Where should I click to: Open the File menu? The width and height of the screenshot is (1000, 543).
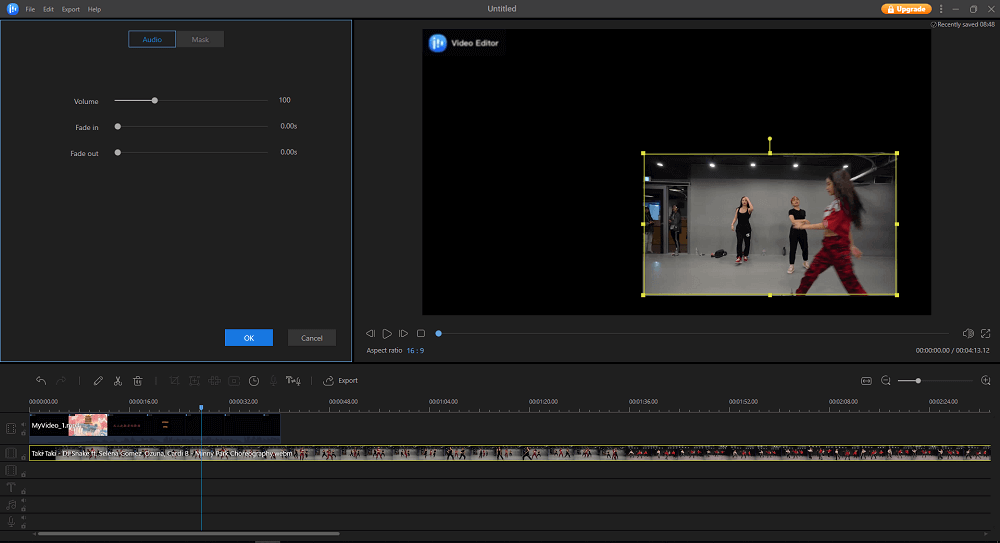pyautogui.click(x=30, y=9)
